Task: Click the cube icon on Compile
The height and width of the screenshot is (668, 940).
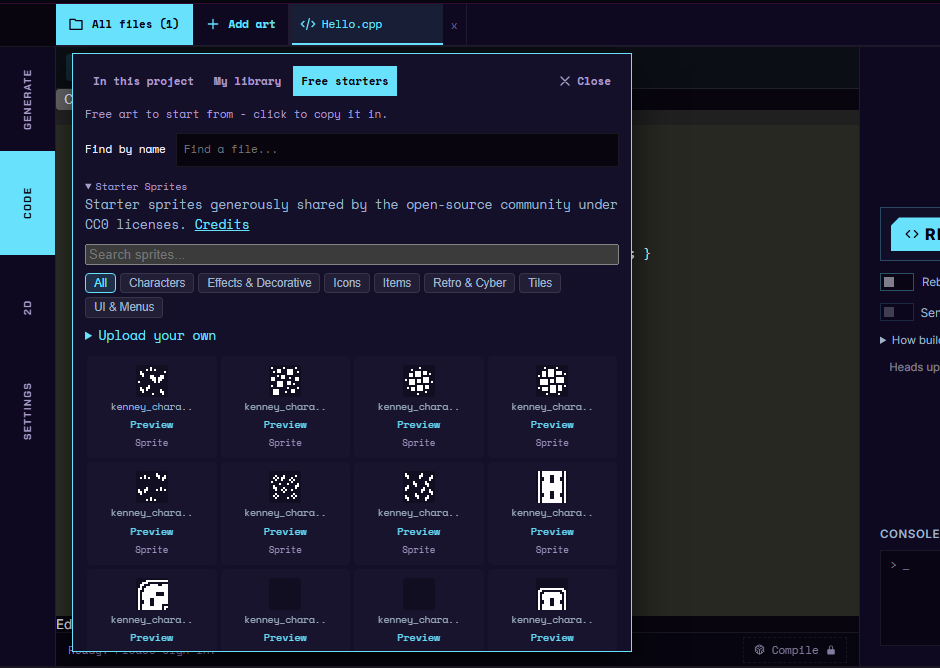Action: point(759,649)
